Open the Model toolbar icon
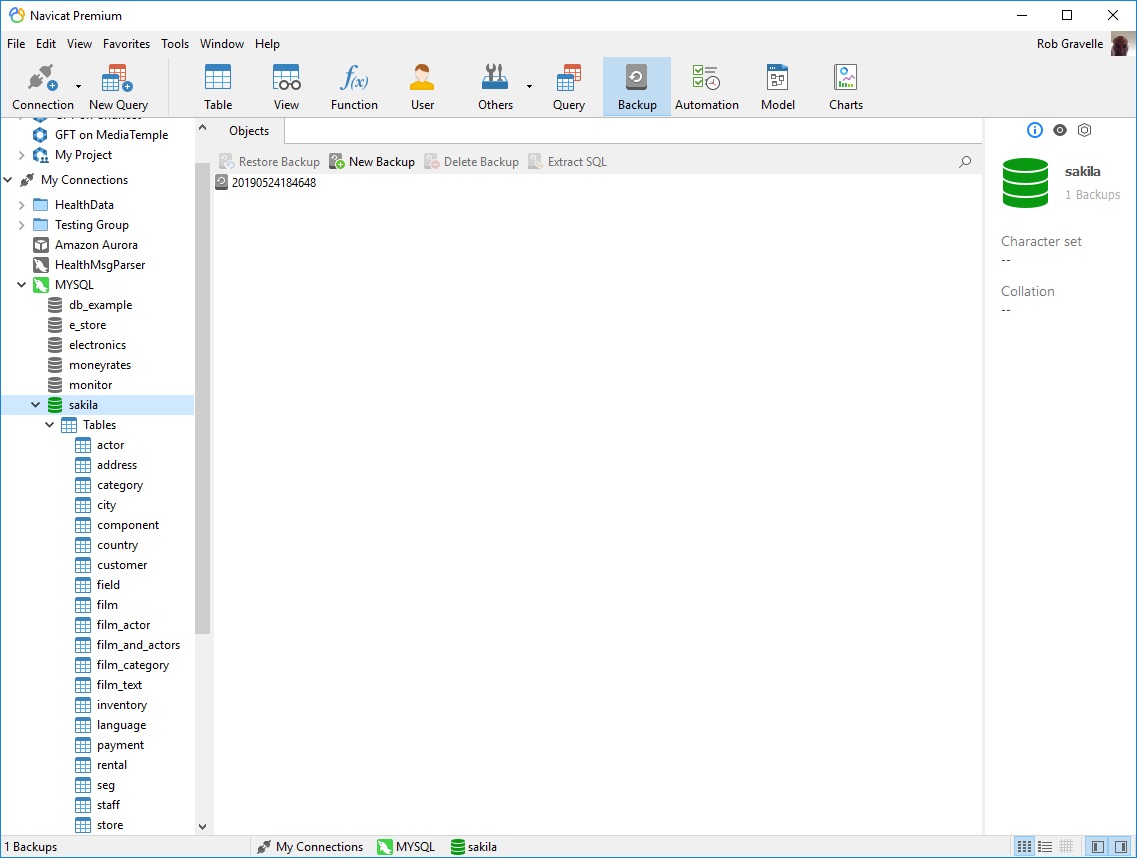This screenshot has width=1137, height=858. [777, 87]
